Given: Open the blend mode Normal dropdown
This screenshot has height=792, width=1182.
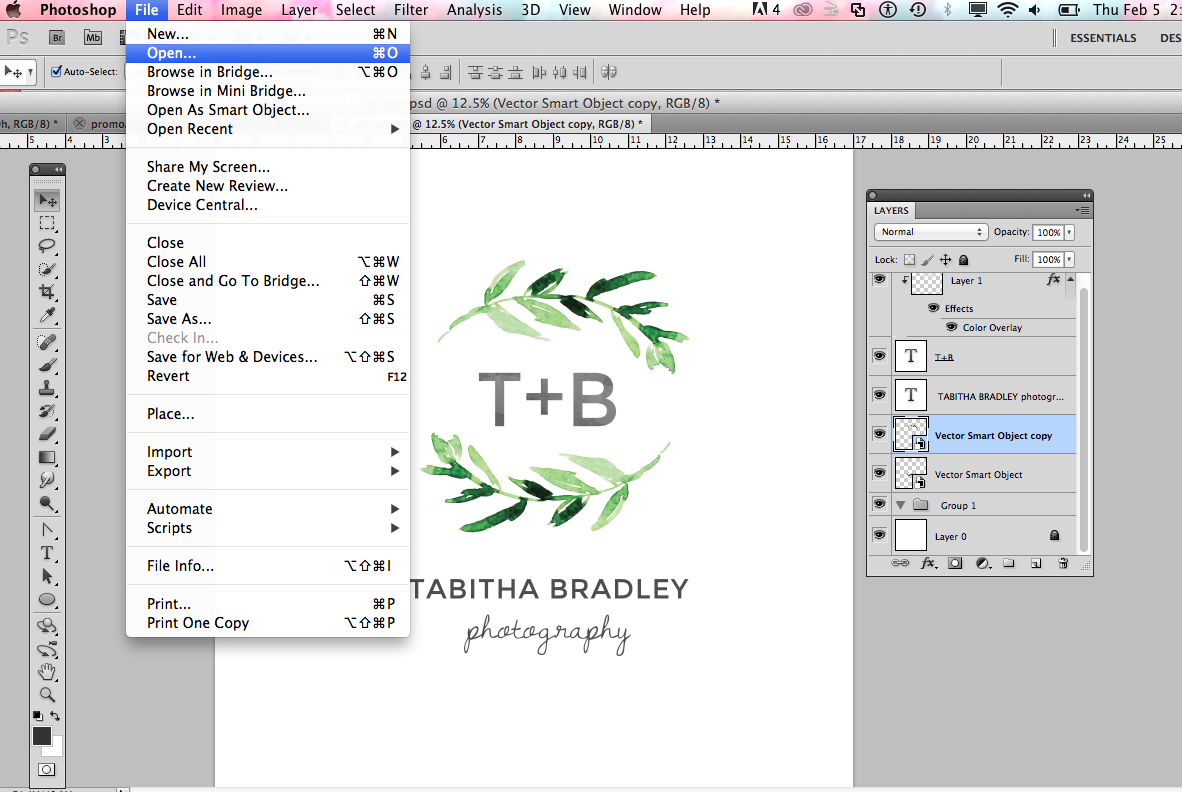Looking at the screenshot, I should [x=930, y=232].
